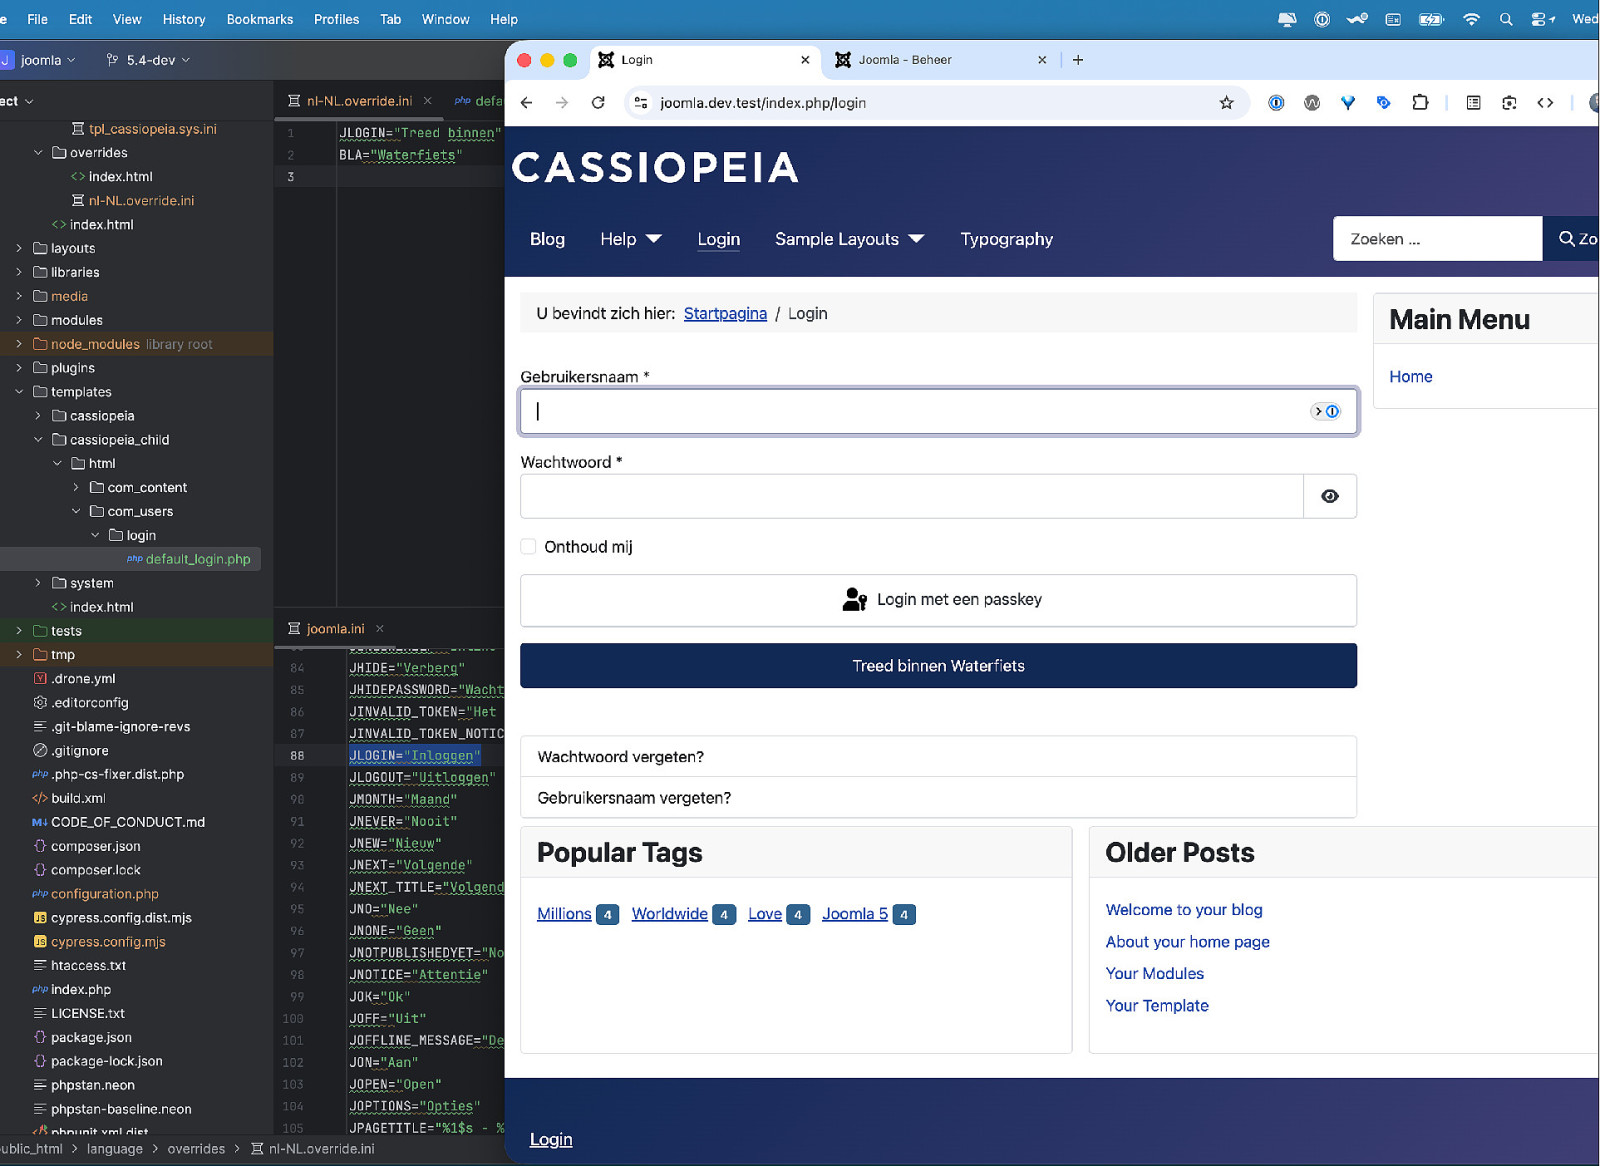Open macOS Spotlight search icon

[x=1505, y=19]
